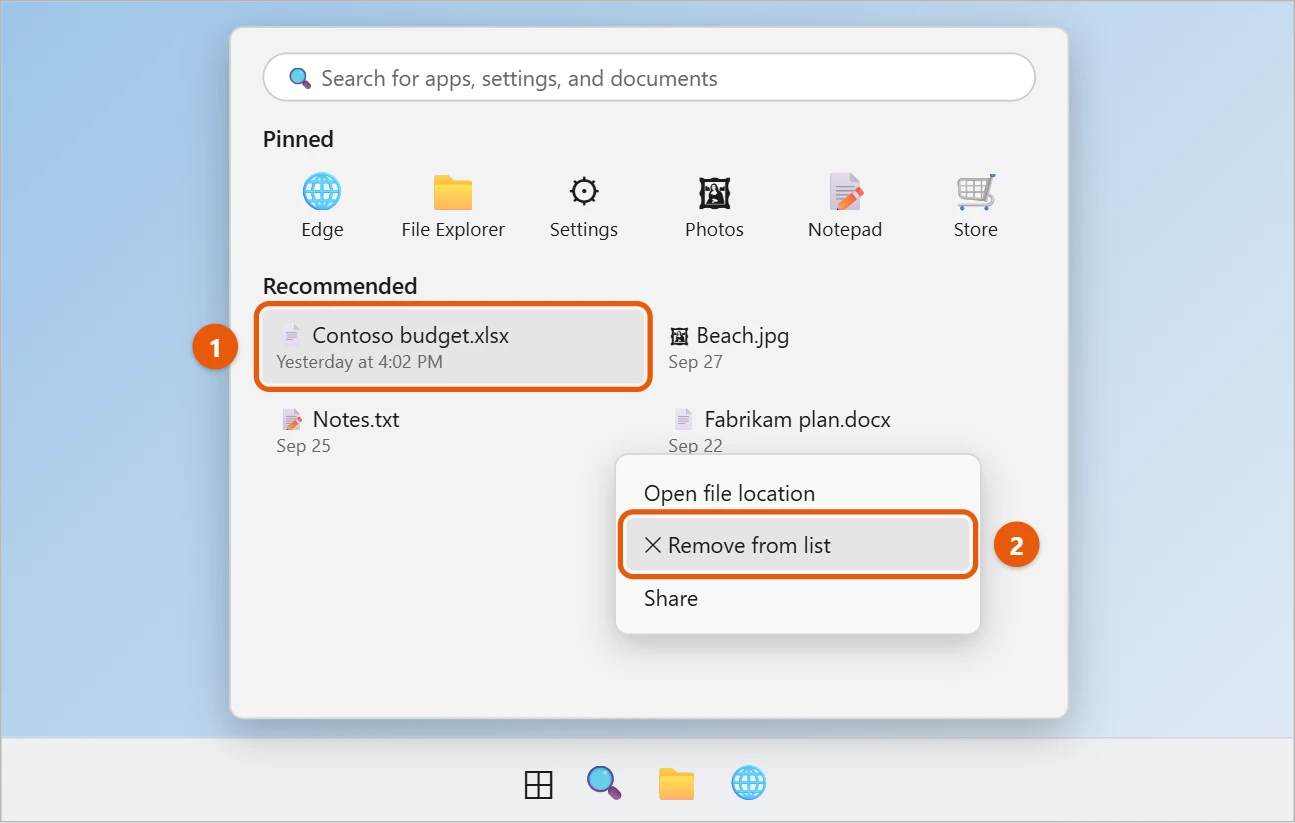Screen dimensions: 1295x823
Task: Click the Pinned section heading
Action: (x=298, y=139)
